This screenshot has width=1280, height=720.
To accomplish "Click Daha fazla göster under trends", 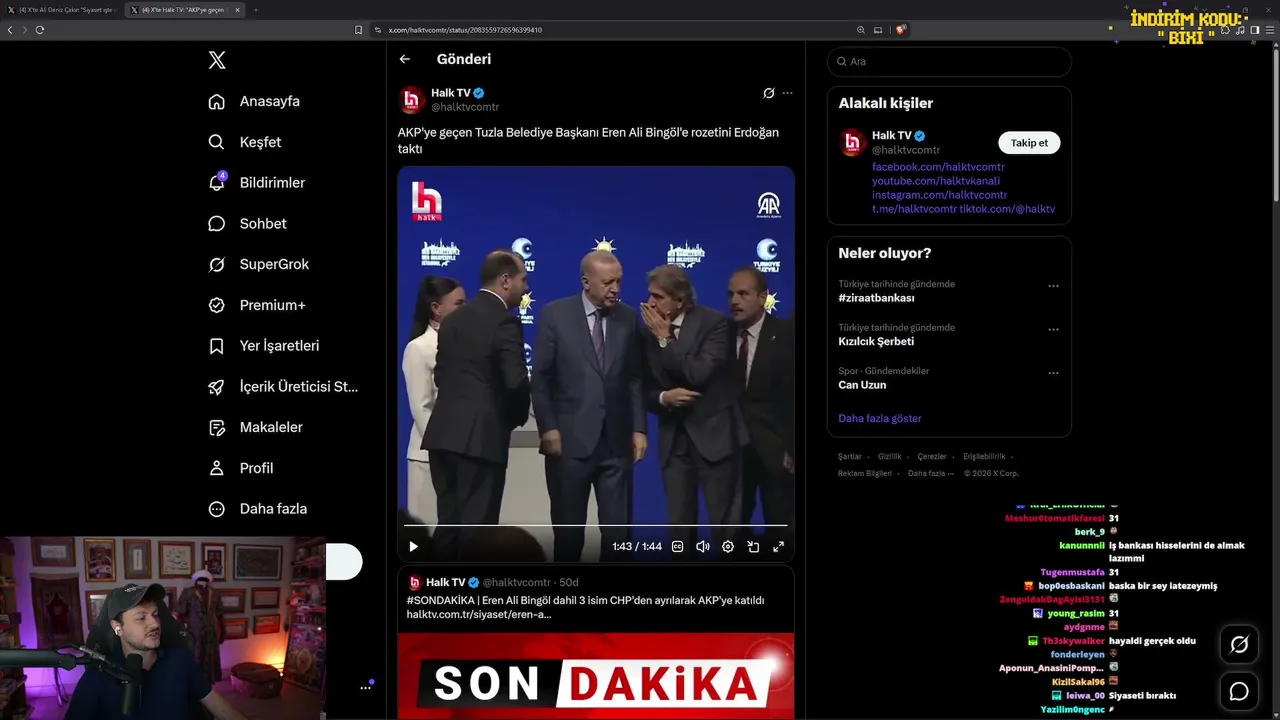I will tap(880, 418).
